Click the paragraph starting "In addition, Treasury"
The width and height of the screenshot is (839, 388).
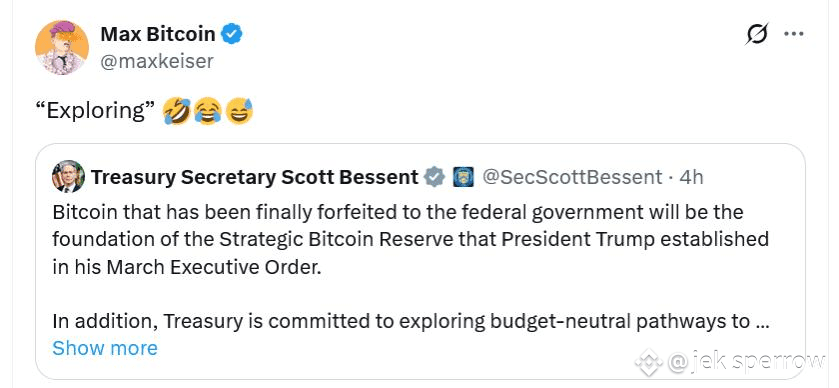pyautogui.click(x=411, y=321)
